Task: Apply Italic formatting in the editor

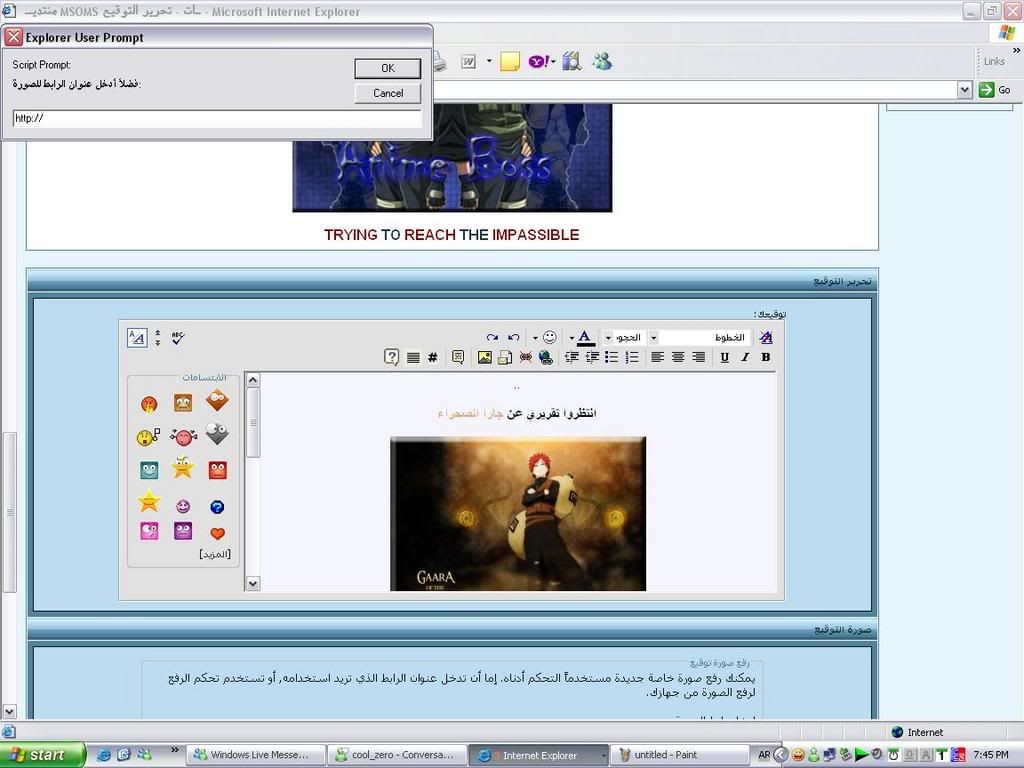Action: click(745, 357)
